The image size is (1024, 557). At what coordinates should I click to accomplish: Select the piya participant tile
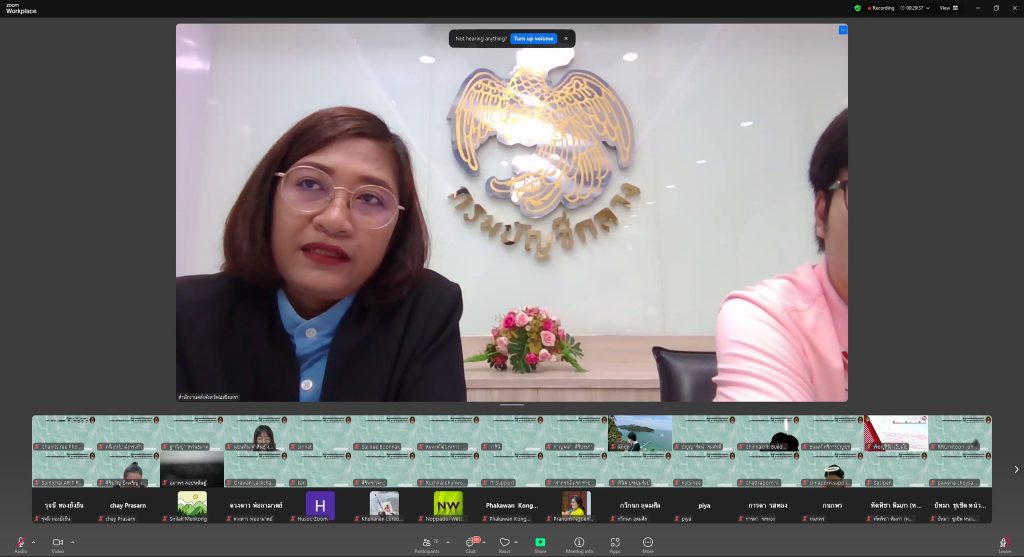point(704,505)
